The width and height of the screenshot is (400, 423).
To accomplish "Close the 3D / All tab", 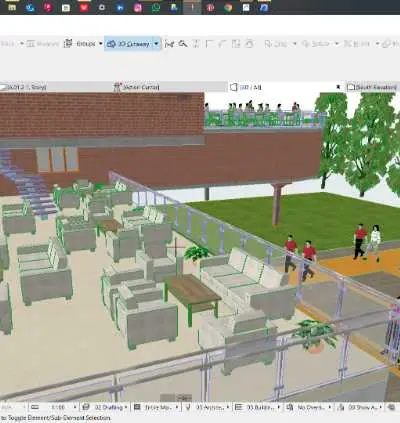I will (338, 87).
